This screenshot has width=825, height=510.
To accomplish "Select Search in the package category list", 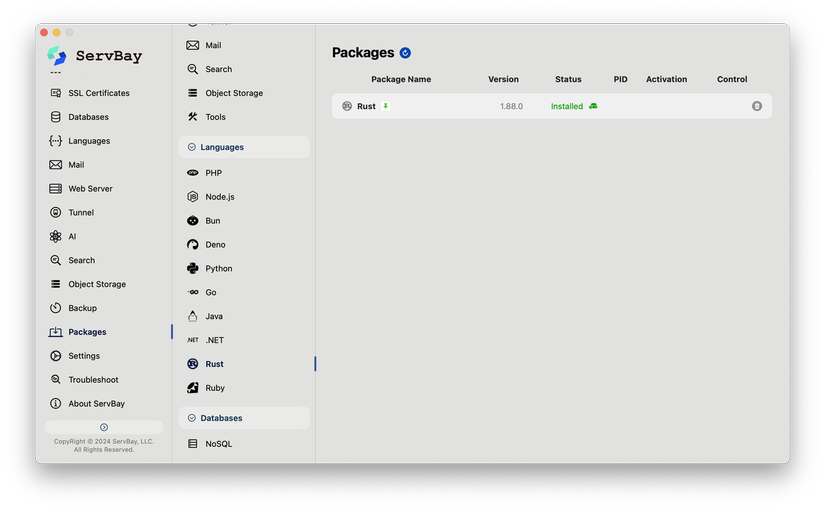I will 209,69.
